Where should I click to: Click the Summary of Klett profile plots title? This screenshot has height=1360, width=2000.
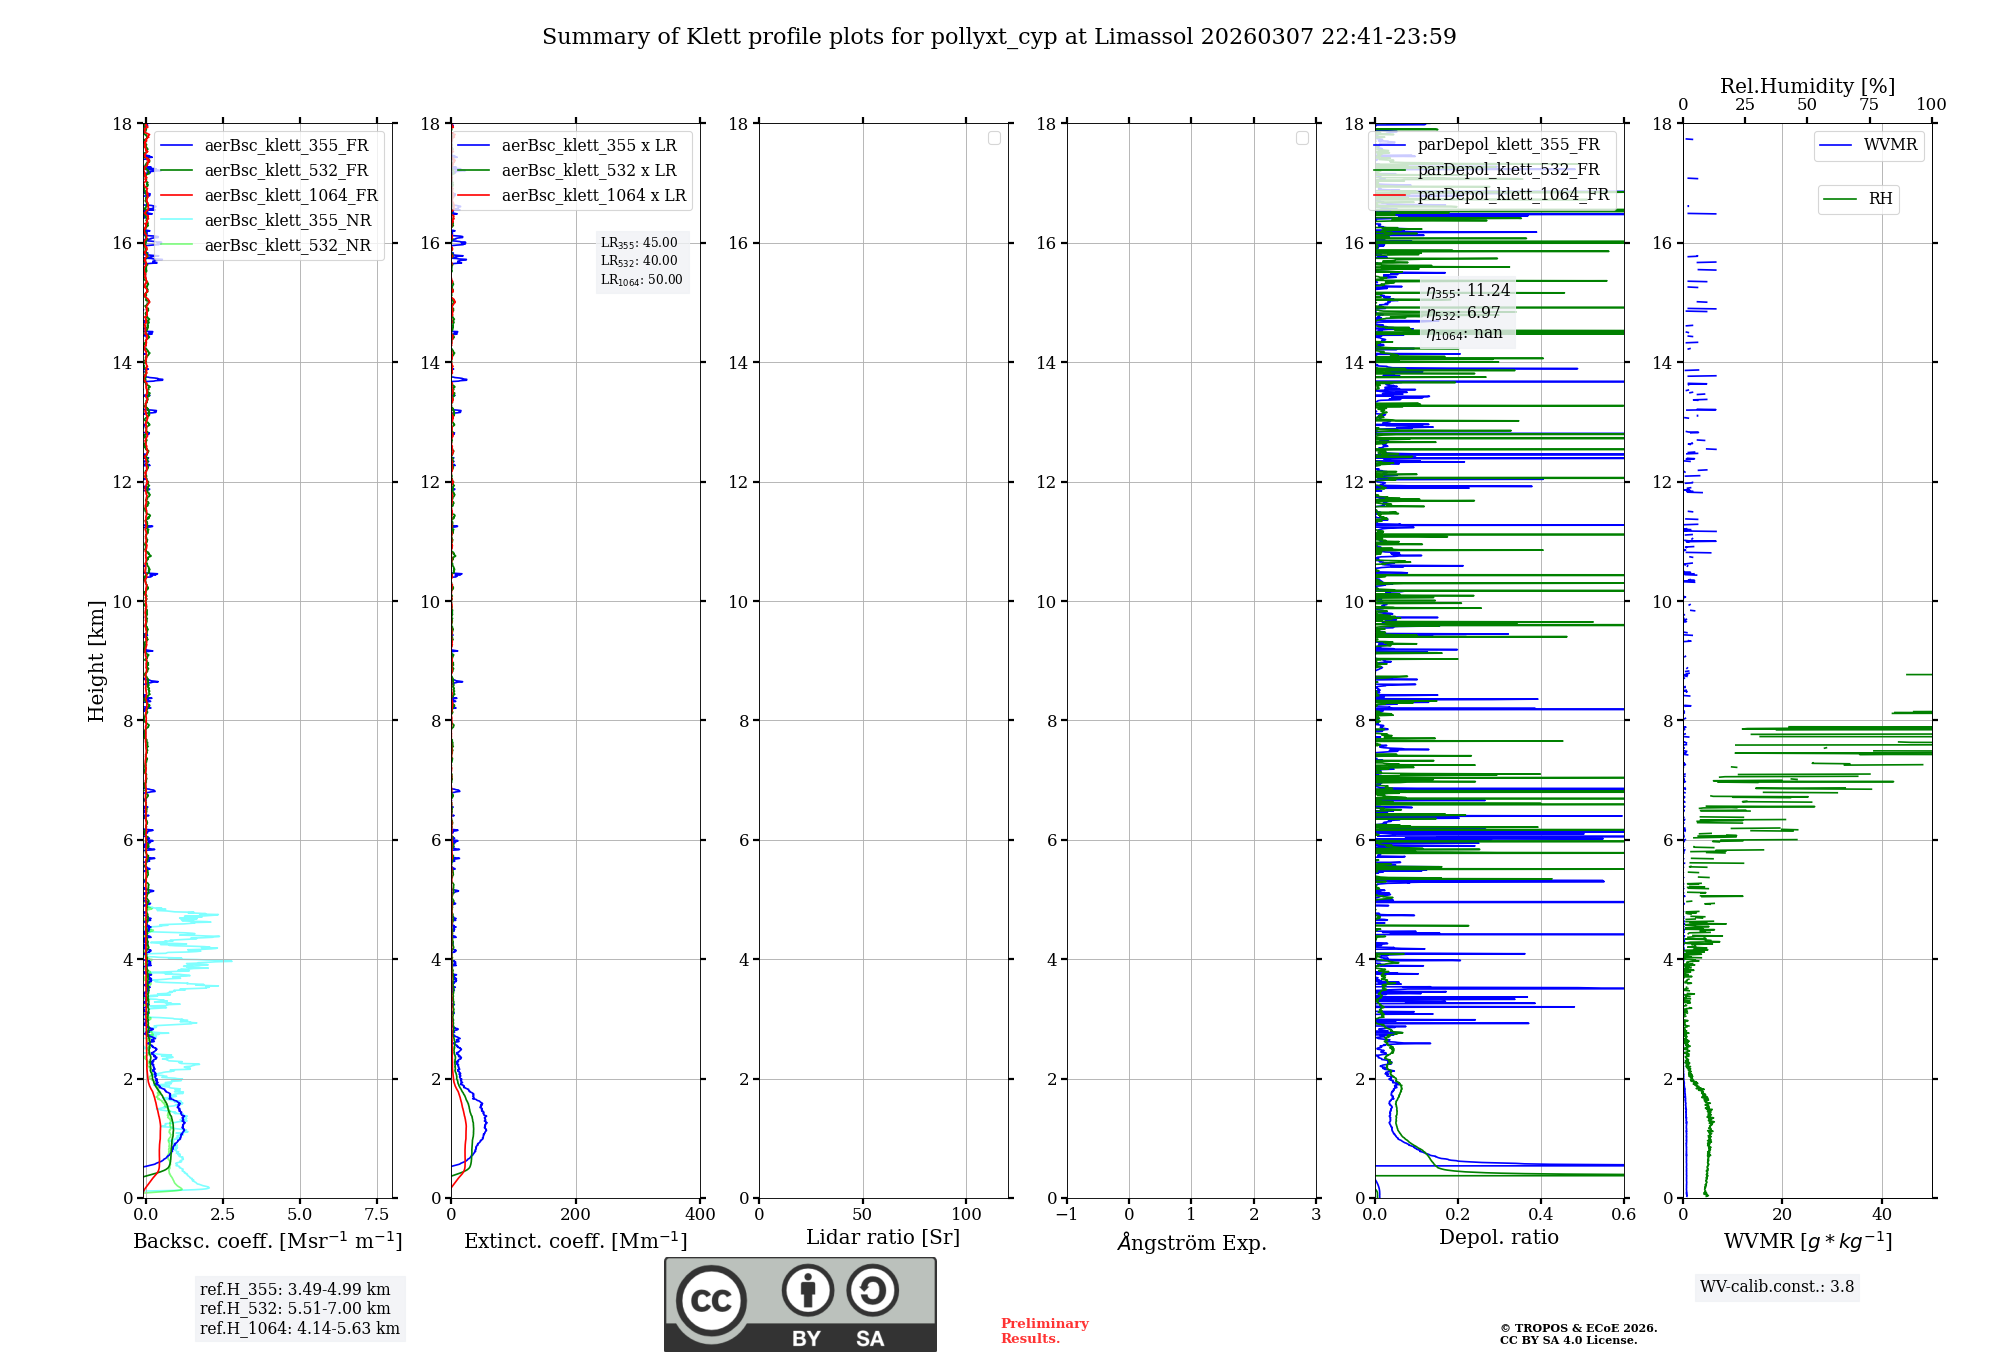[999, 37]
